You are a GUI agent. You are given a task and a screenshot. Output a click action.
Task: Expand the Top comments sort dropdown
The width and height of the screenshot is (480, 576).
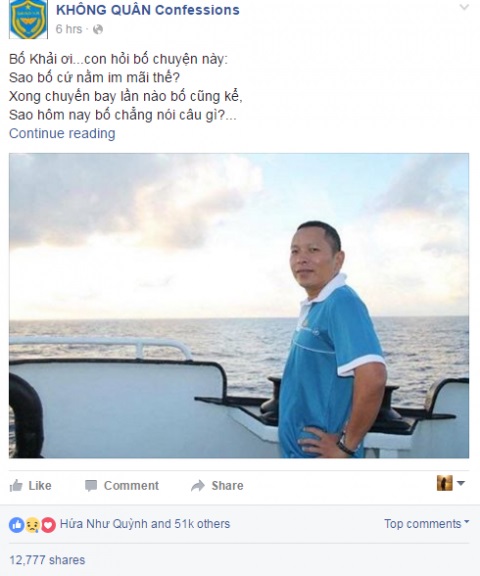tap(427, 523)
